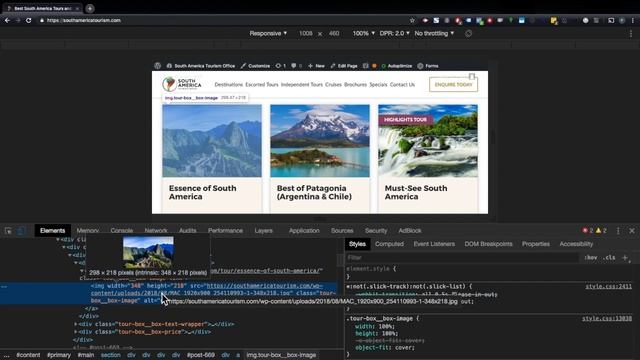
Task: Click New in the WordPress admin bar
Action: tap(316, 66)
